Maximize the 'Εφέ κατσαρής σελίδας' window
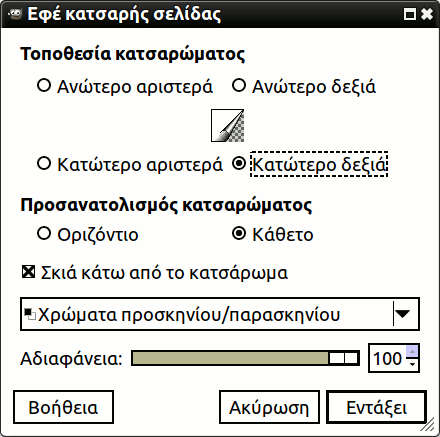 tap(410, 14)
